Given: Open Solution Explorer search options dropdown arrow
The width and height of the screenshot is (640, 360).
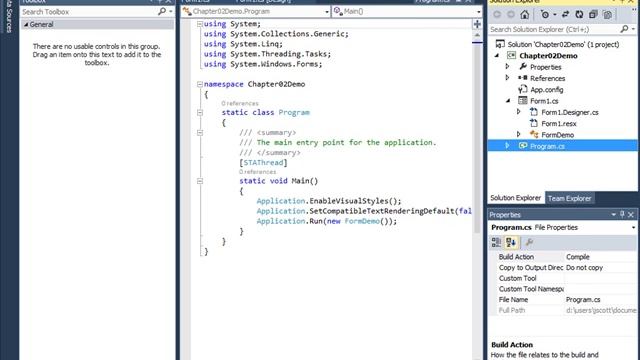Looking at the screenshot, I should click(x=633, y=29).
